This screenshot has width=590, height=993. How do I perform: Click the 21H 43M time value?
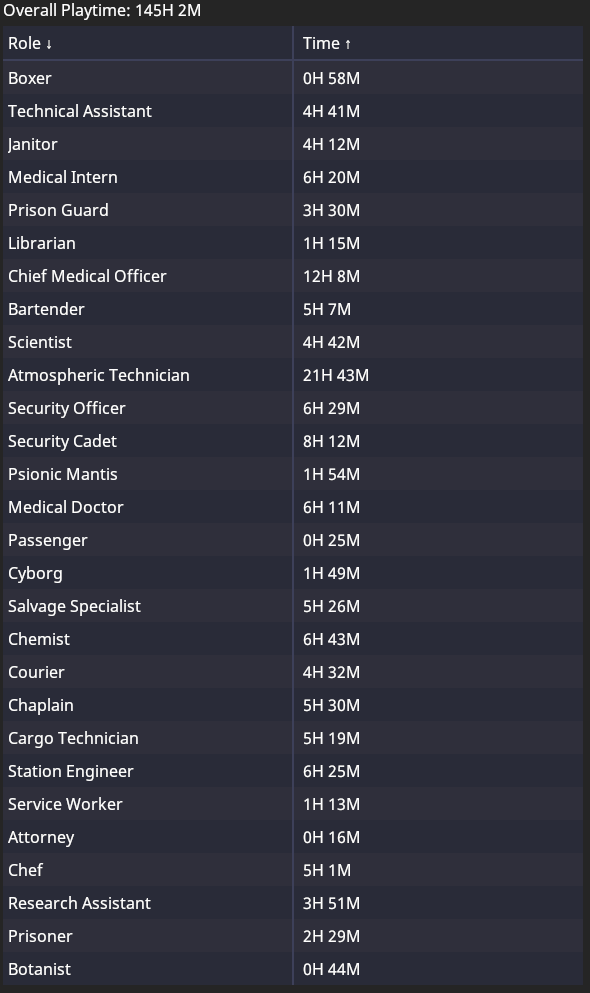point(336,375)
